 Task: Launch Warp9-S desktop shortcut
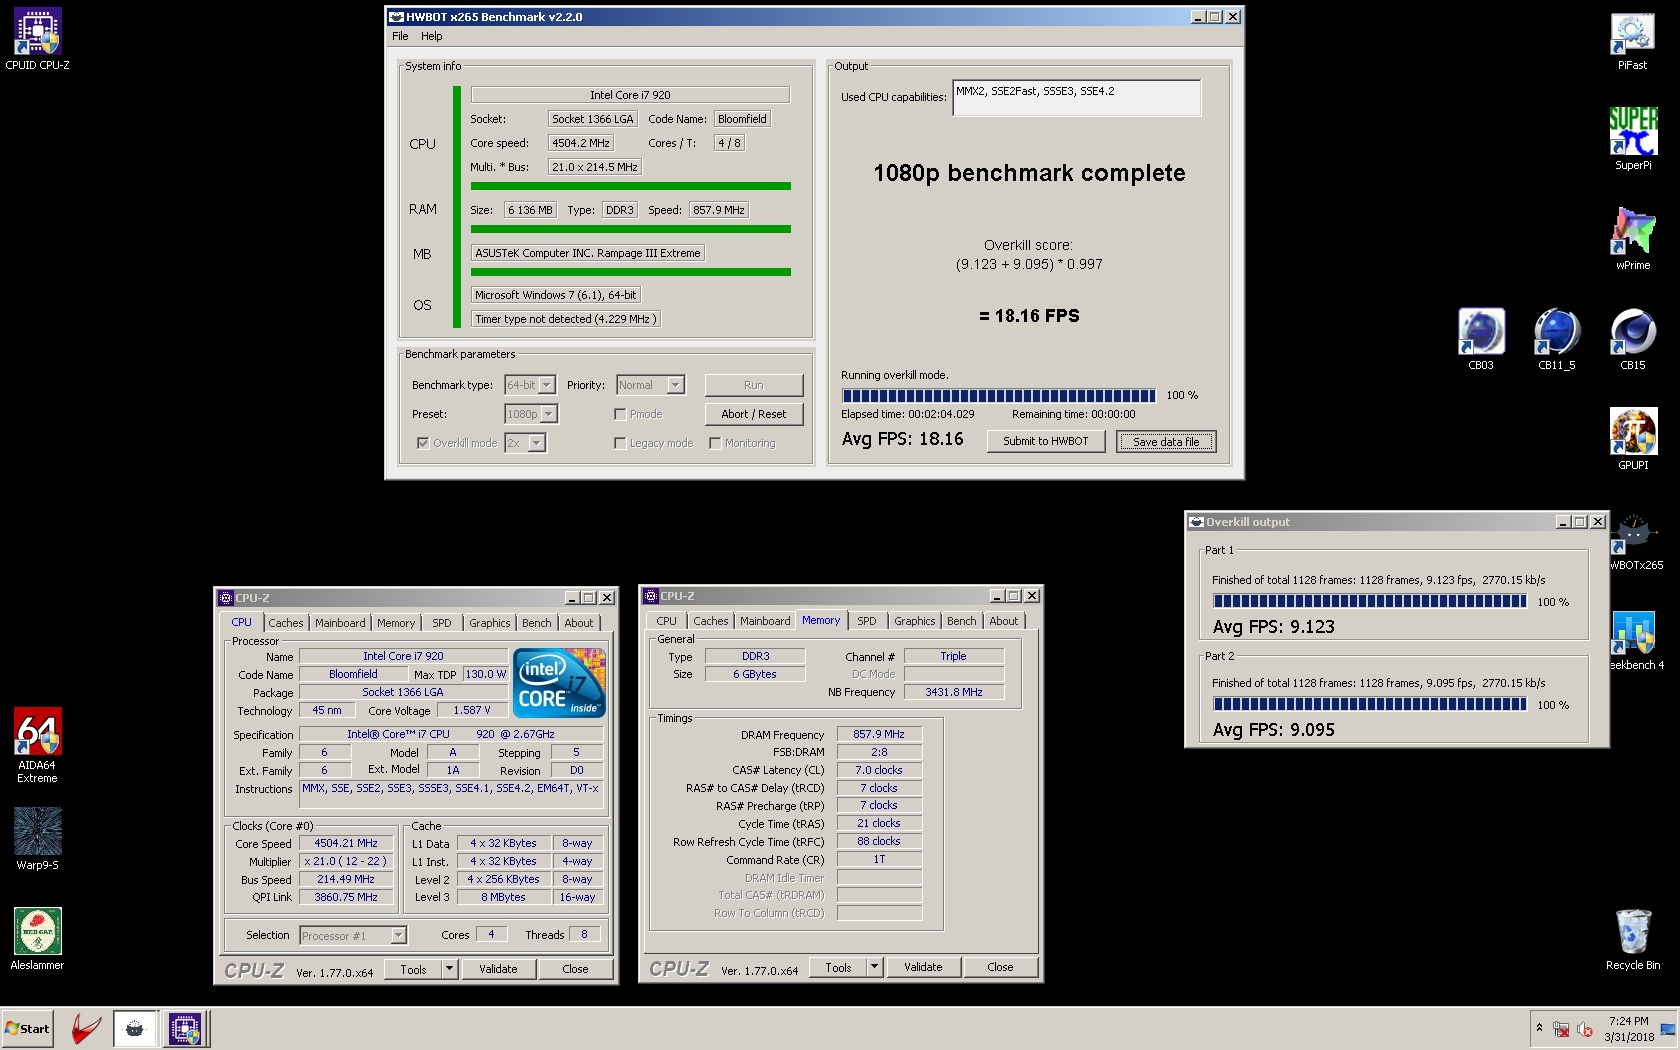pos(37,839)
